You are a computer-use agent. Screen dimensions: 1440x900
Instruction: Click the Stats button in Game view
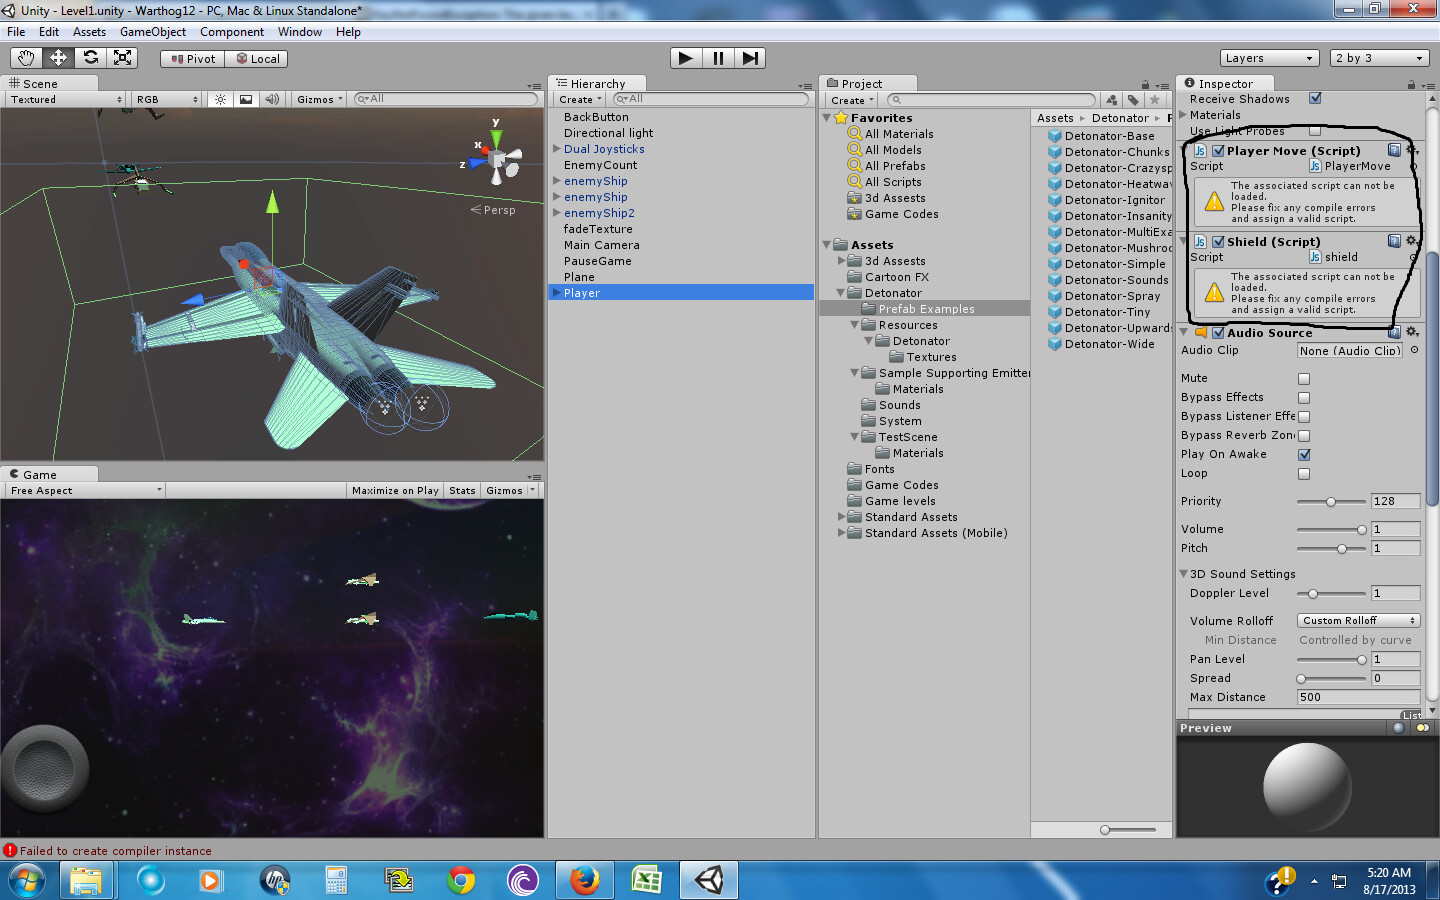pos(462,490)
